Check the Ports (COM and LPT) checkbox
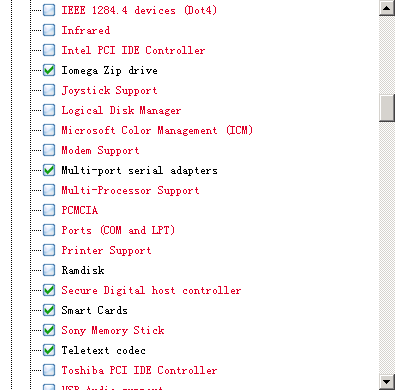The height and width of the screenshot is (390, 395). point(49,230)
